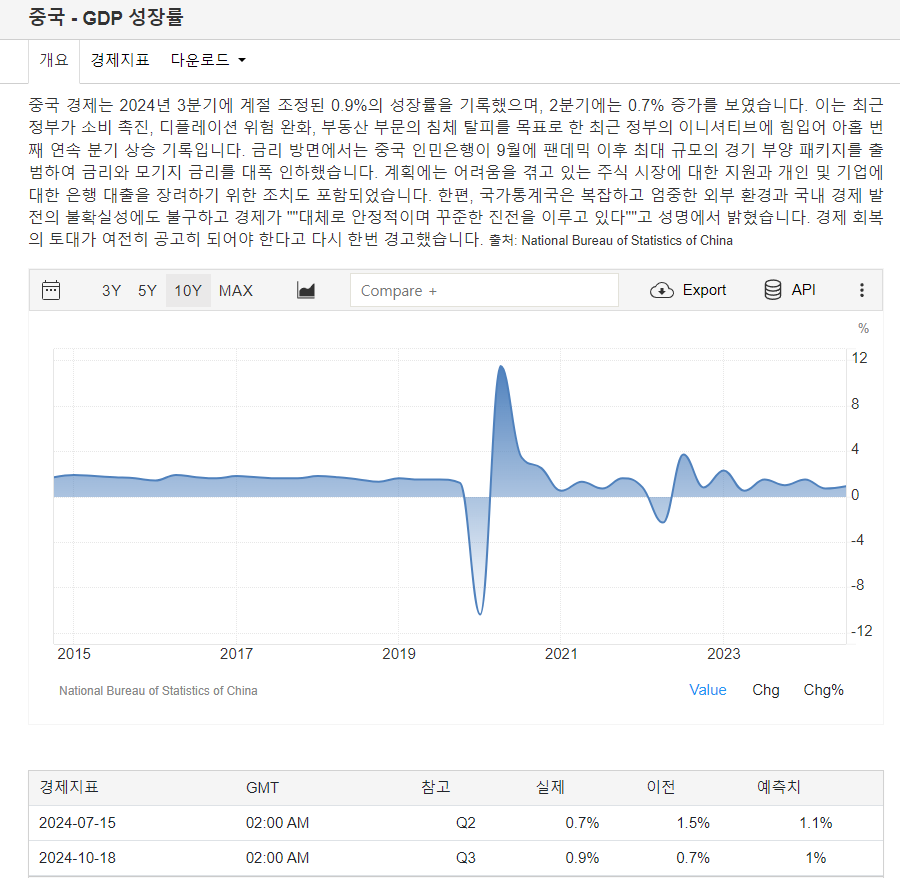Viewport: 900px width, 878px height.
Task: Select the 5Y time range
Action: click(x=147, y=291)
